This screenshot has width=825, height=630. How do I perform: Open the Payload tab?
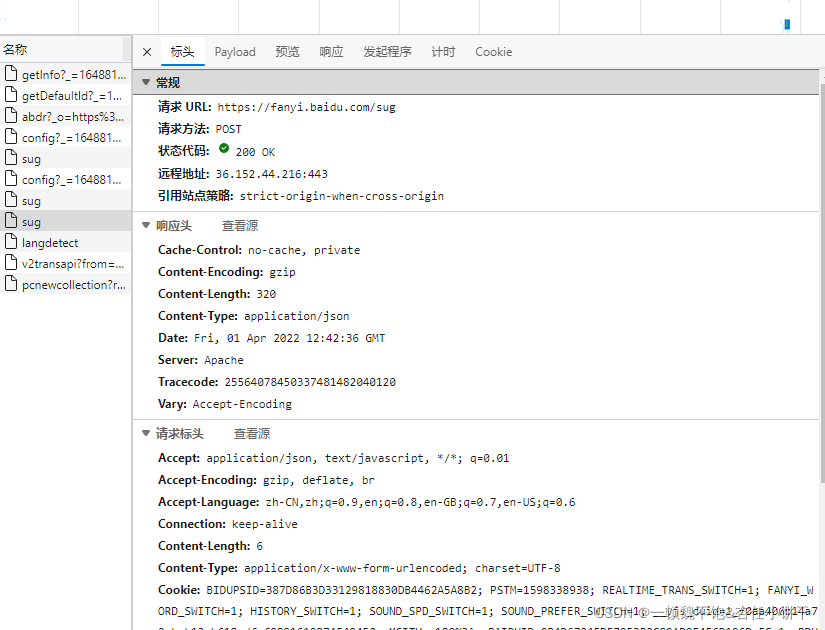(x=235, y=52)
